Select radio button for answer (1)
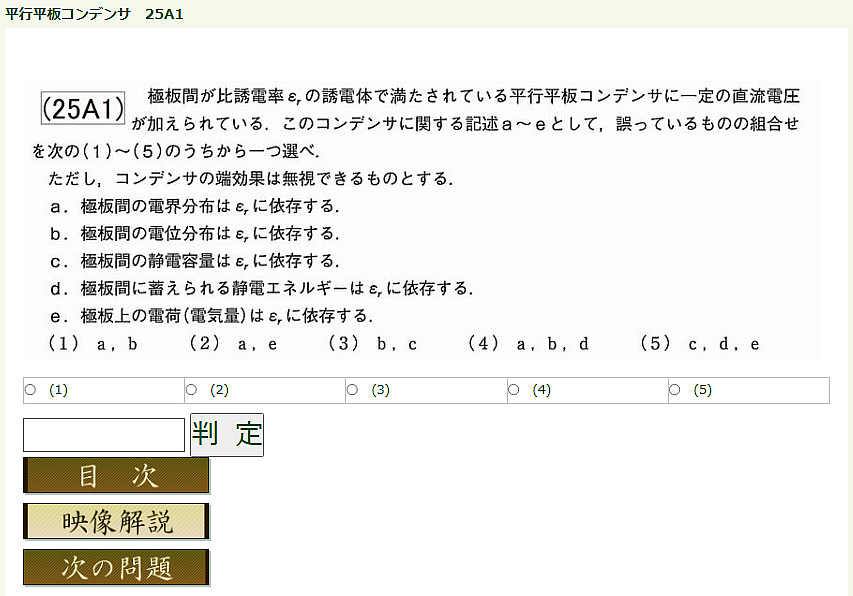Viewport: 853px width, 596px height. pos(30,390)
